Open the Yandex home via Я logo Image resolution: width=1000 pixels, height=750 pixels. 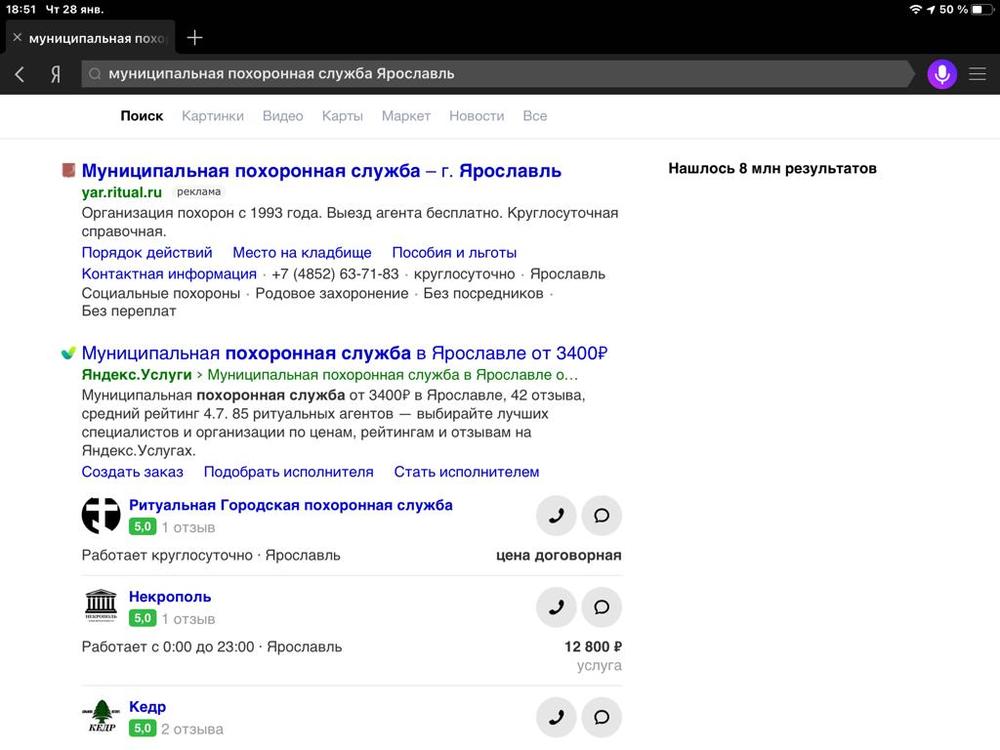(x=55, y=74)
